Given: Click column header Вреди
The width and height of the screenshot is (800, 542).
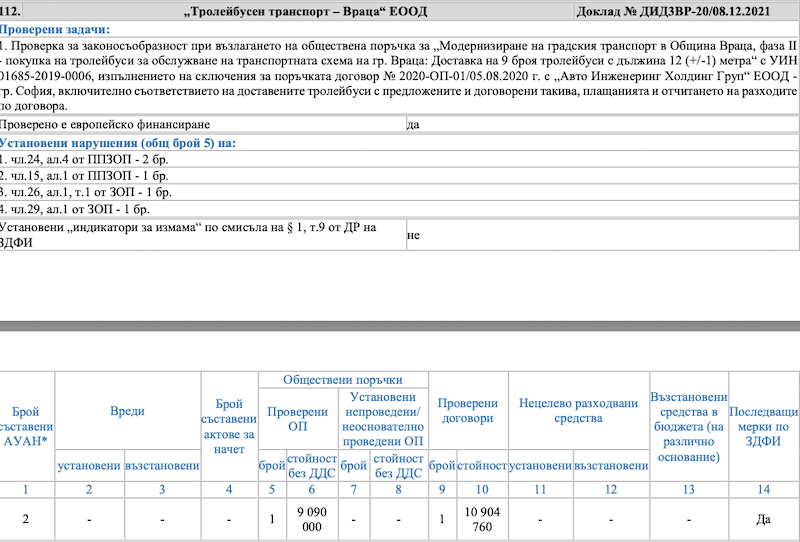Looking at the screenshot, I should [127, 411].
